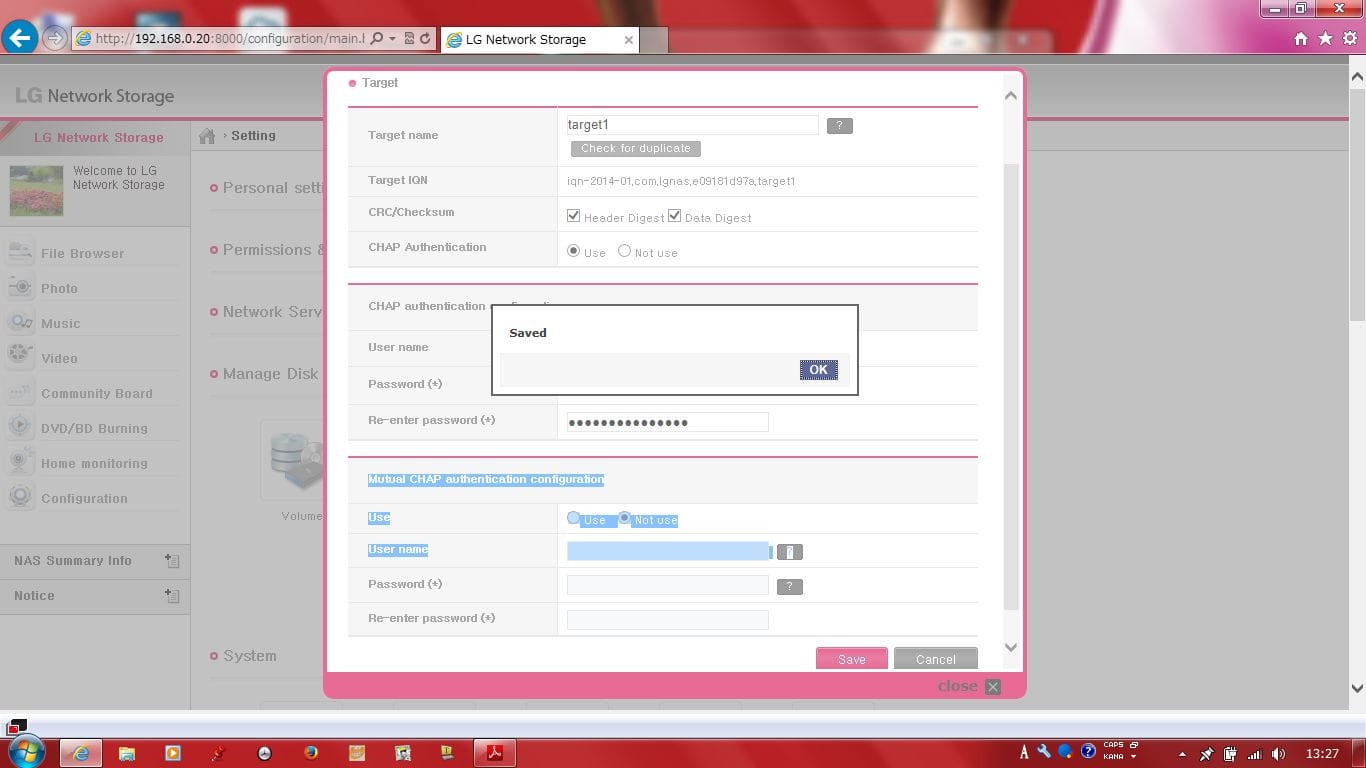
Task: Open Windows Media Player from taskbar
Action: 173,753
